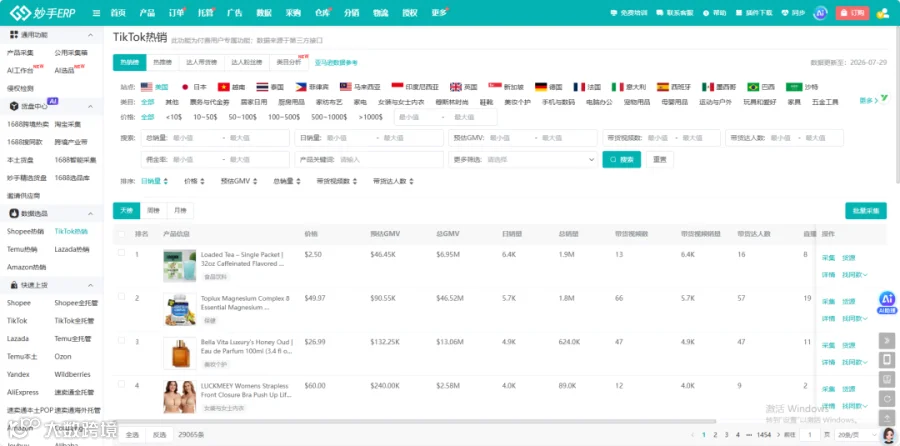Sort by 带货视频数
Image resolution: width=900 pixels, height=446 pixels.
[336, 181]
